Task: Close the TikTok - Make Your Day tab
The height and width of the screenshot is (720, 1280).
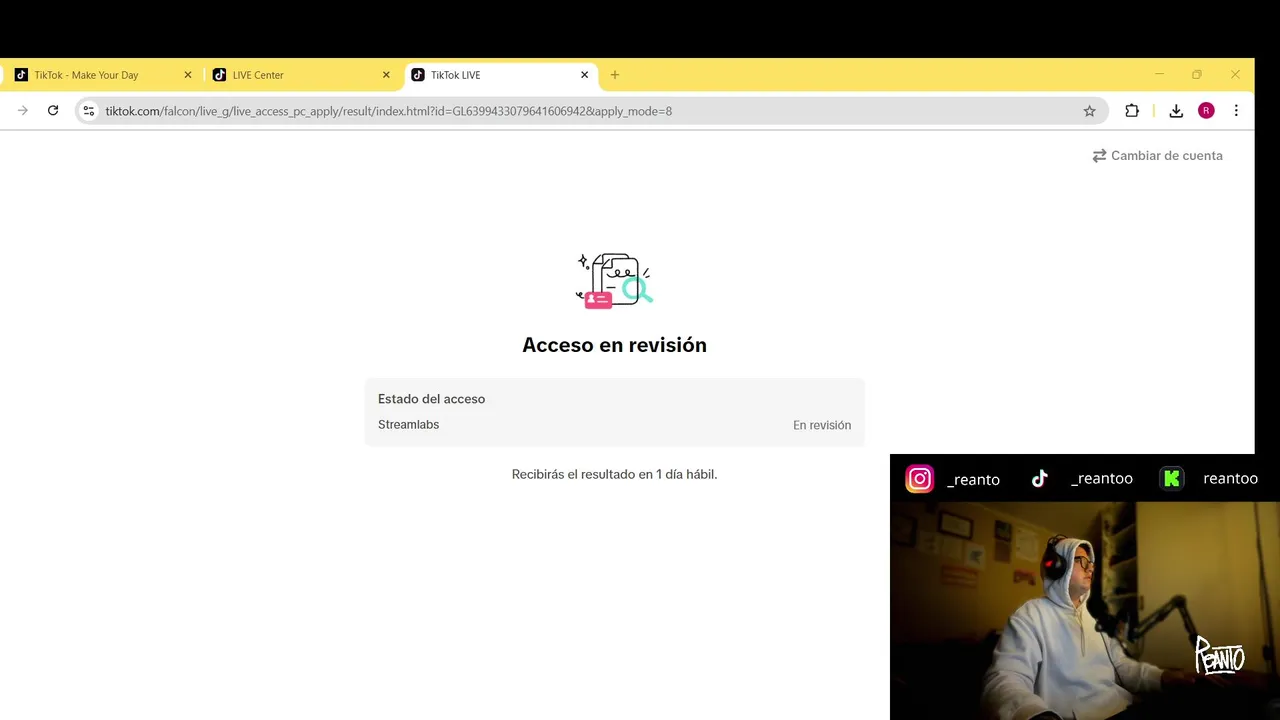Action: (x=187, y=75)
